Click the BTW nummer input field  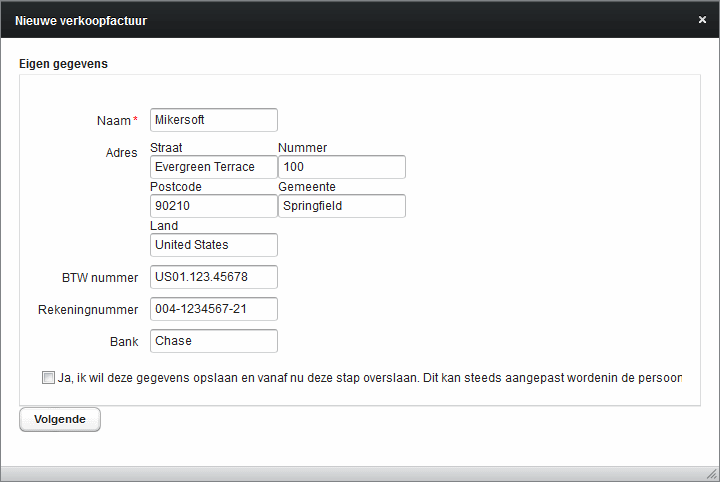point(214,277)
